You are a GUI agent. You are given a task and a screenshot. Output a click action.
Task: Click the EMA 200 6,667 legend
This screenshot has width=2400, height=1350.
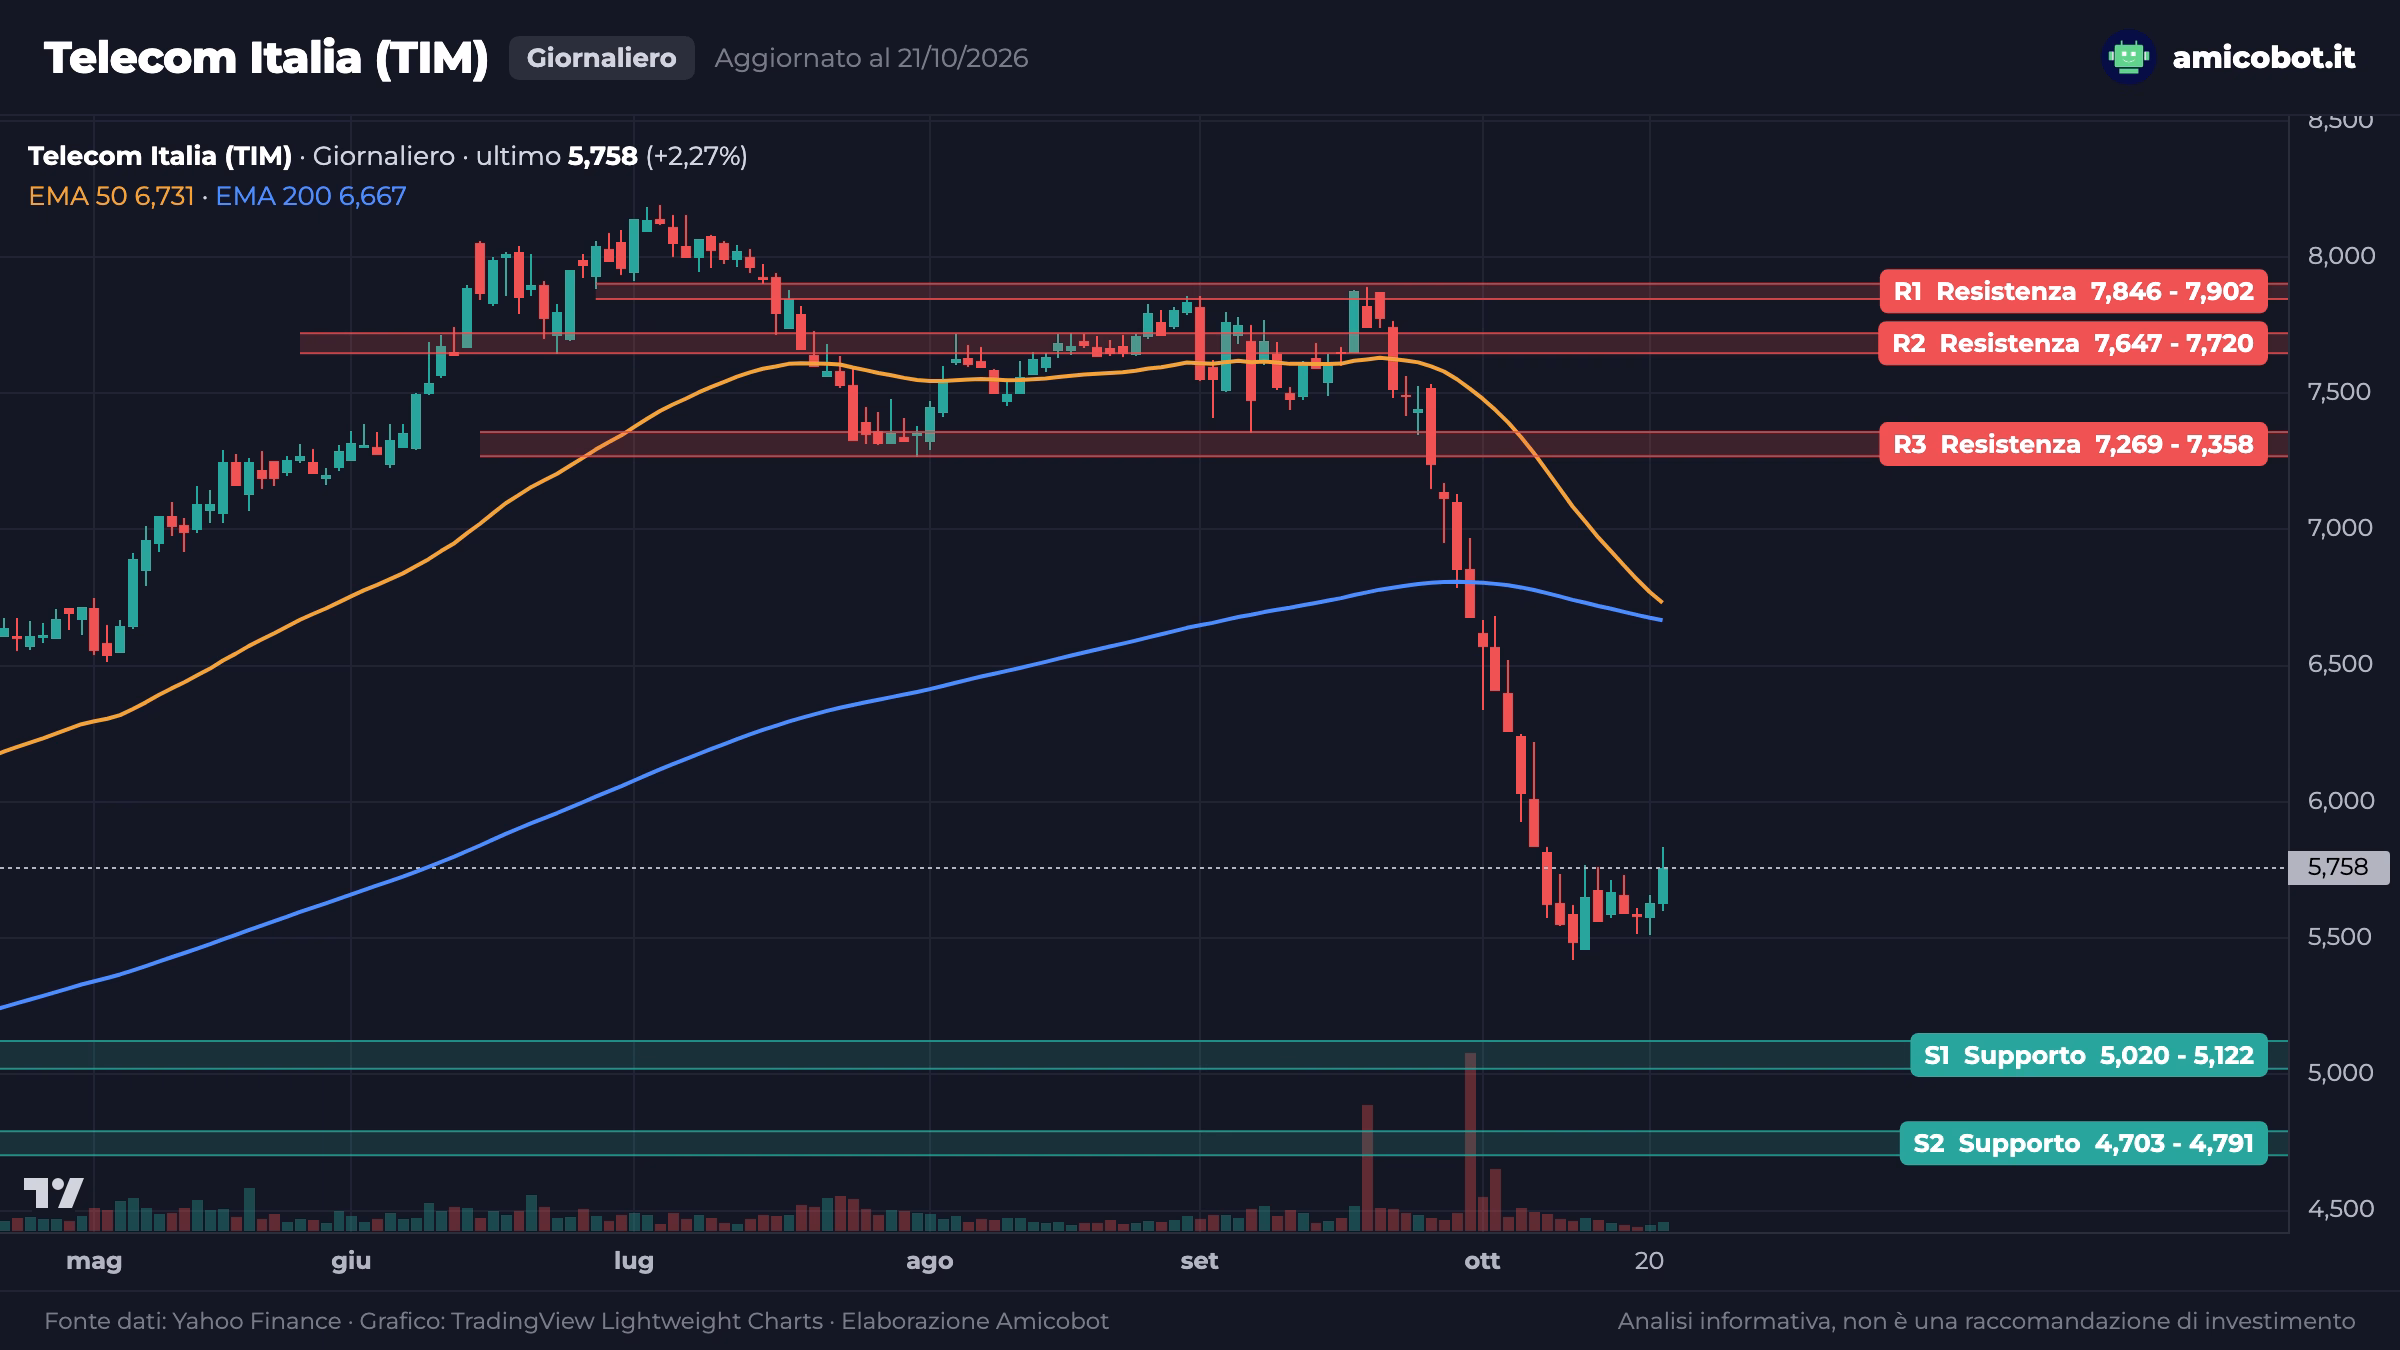311,196
